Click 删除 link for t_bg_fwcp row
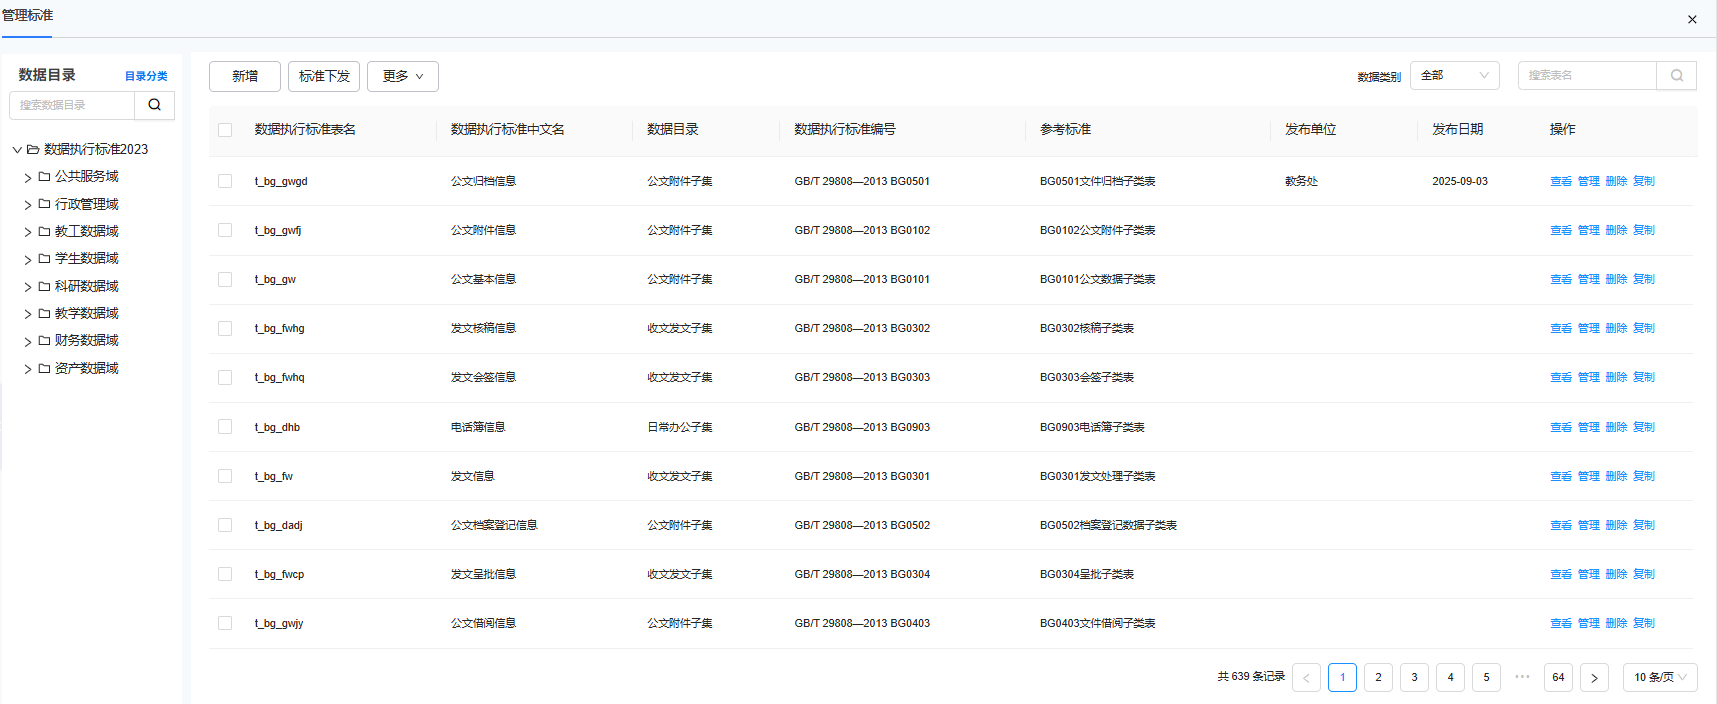Viewport: 1717px width, 704px height. pos(1616,574)
